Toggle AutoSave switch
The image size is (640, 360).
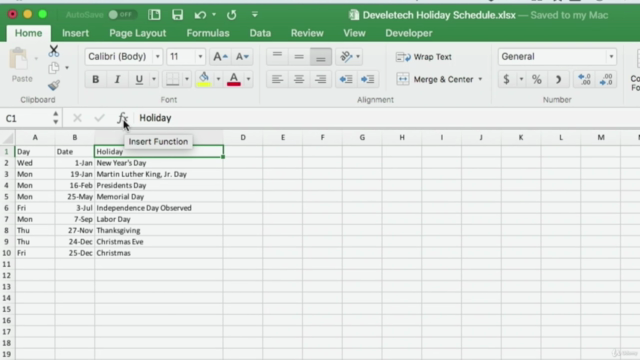122,15
